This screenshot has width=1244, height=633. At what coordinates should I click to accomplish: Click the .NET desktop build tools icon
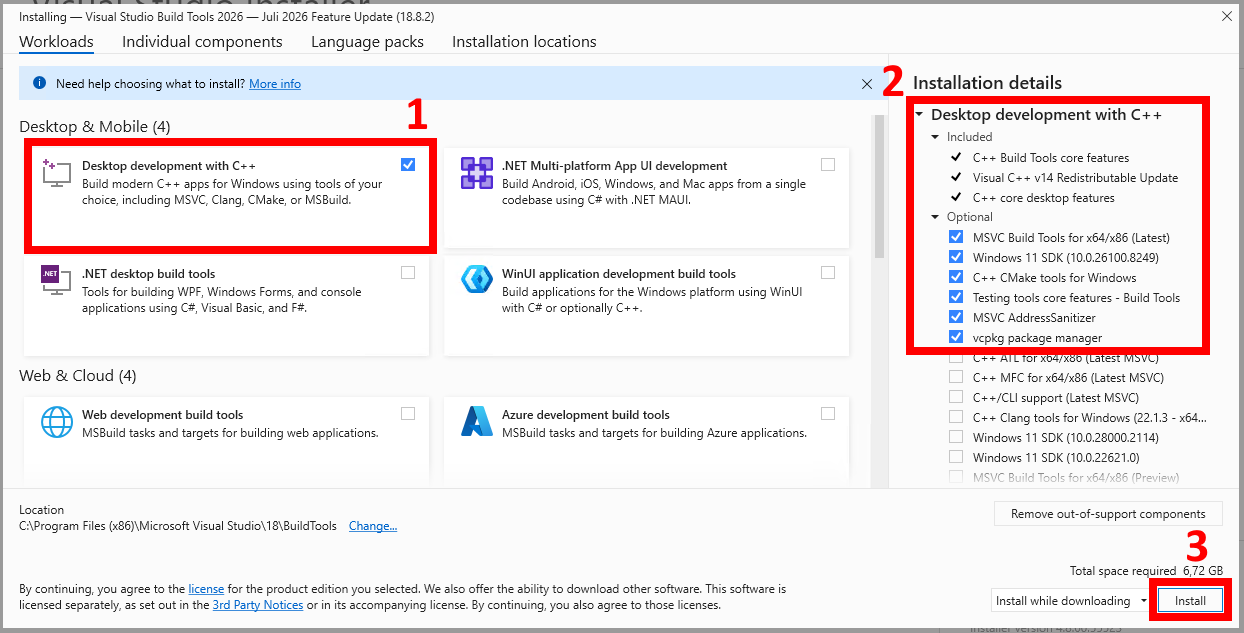pos(56,279)
